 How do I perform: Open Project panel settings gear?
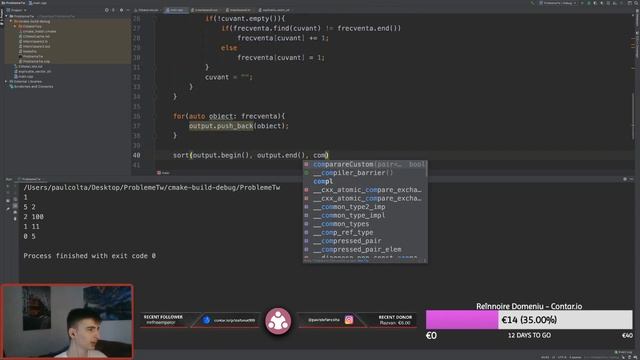[x=121, y=10]
